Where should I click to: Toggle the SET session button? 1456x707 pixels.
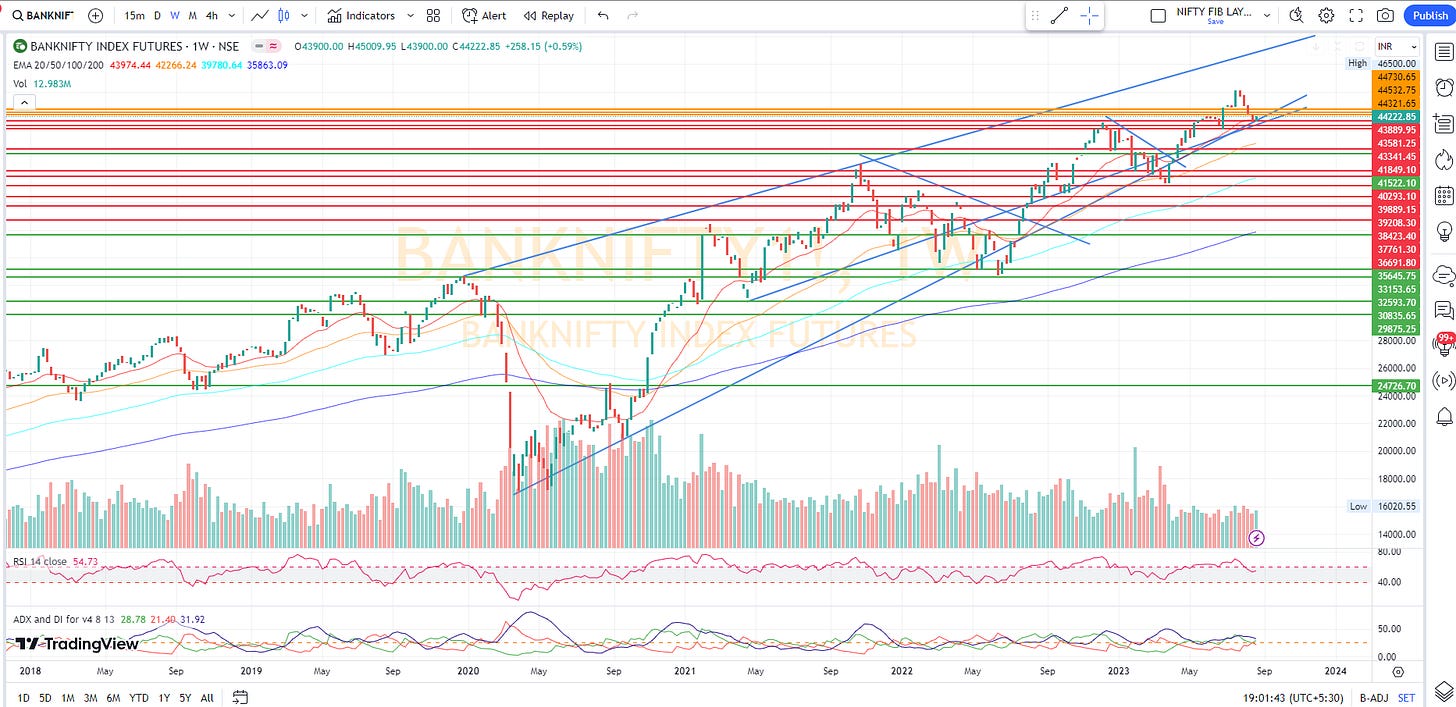point(1406,697)
